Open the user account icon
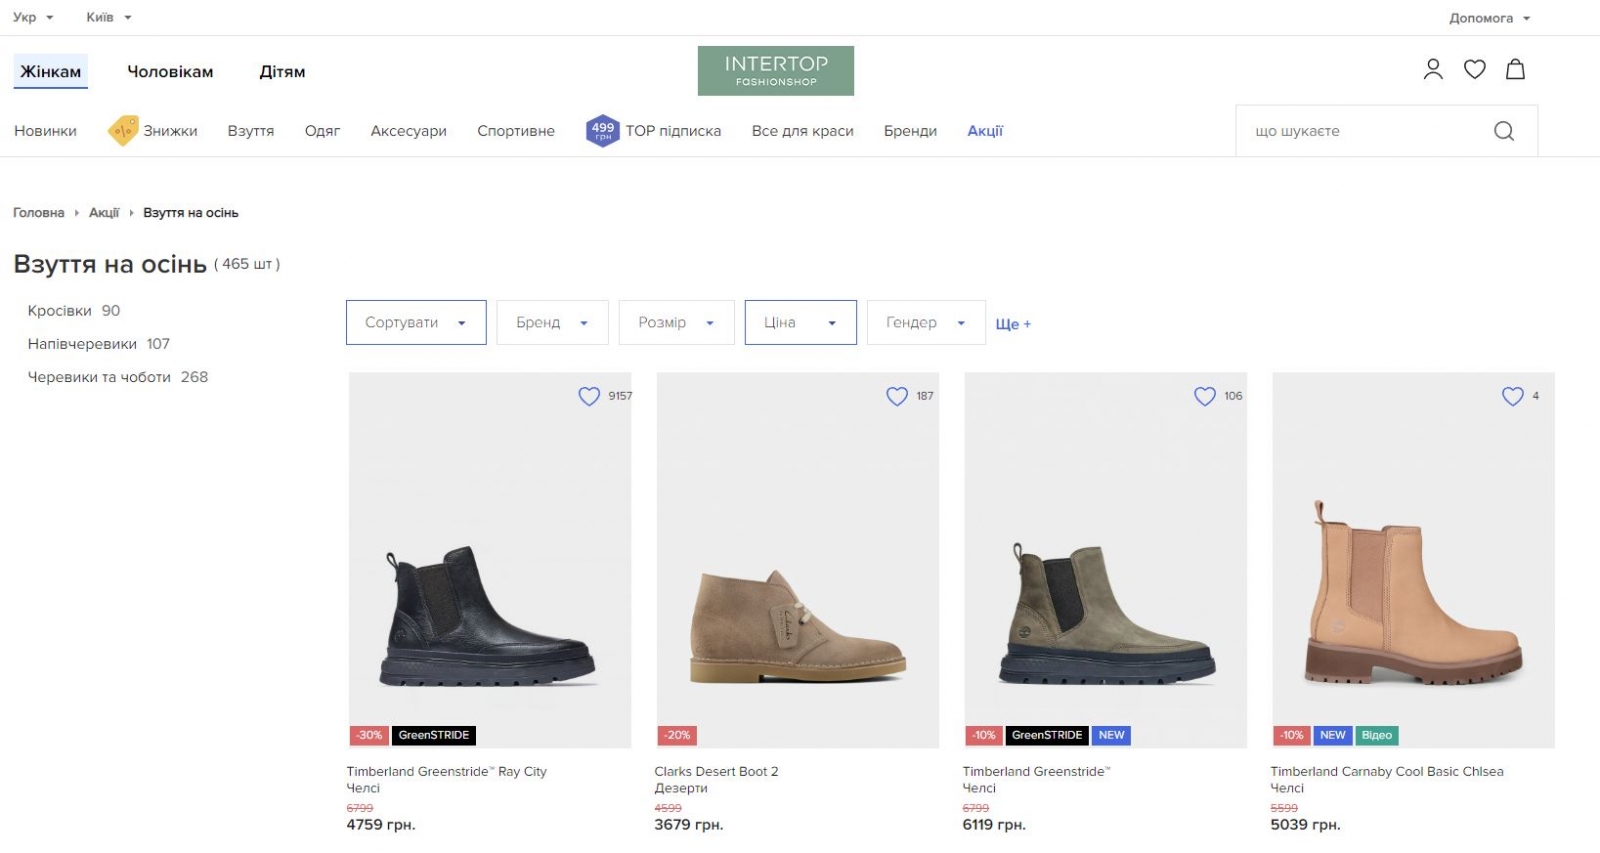The width and height of the screenshot is (1600, 853). (1433, 69)
